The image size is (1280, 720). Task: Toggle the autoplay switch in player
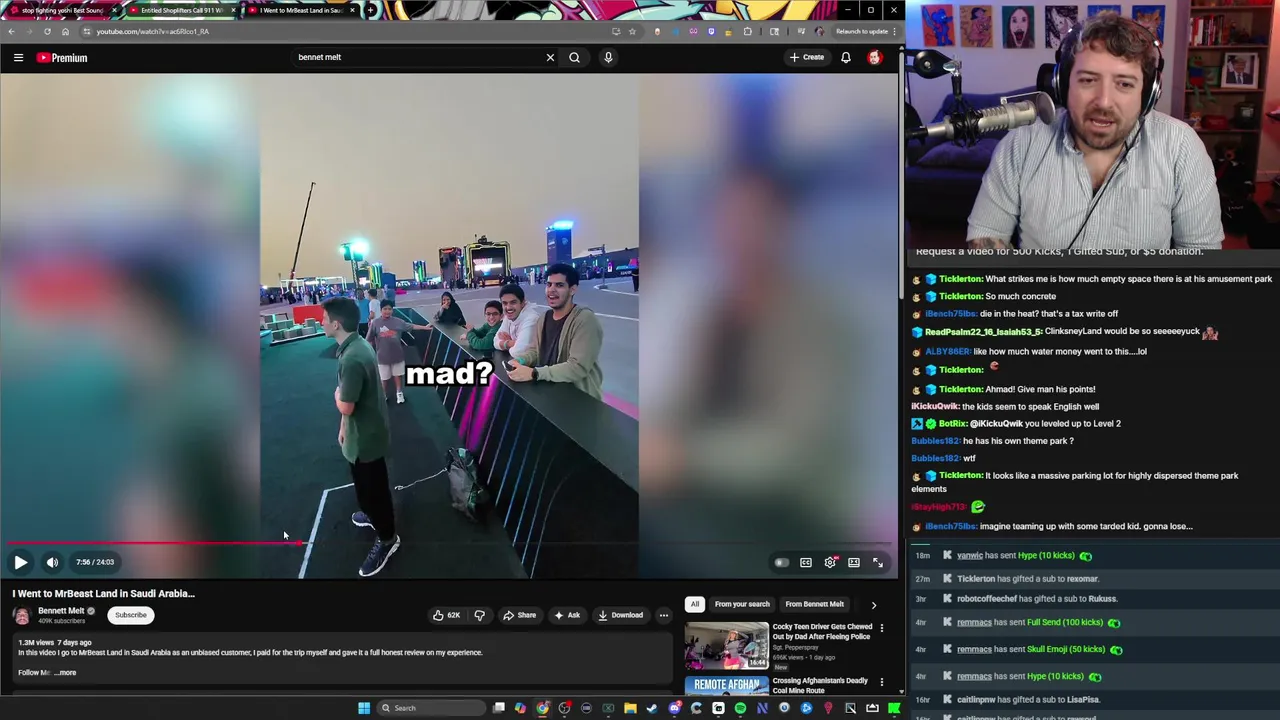click(x=781, y=563)
